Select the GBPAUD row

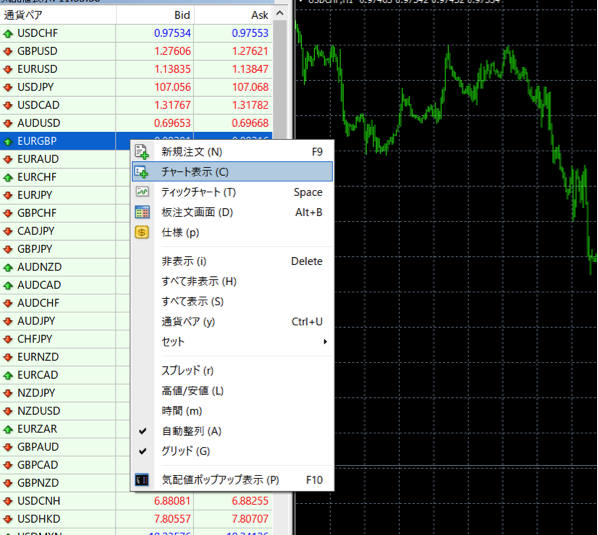tap(65, 447)
